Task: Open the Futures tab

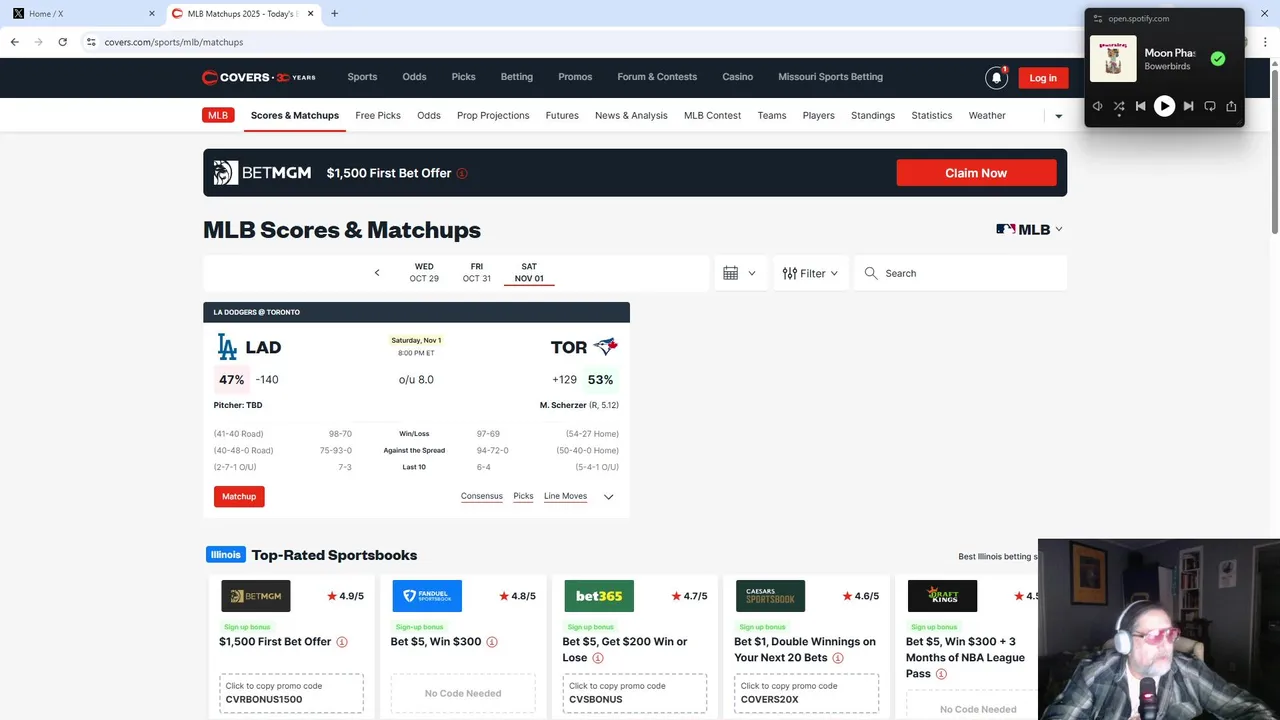Action: coord(562,115)
